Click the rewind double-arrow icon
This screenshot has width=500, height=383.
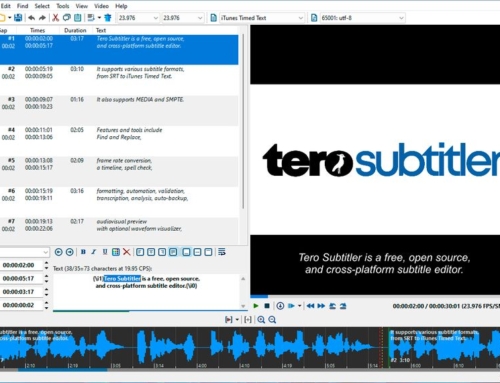pos(310,306)
